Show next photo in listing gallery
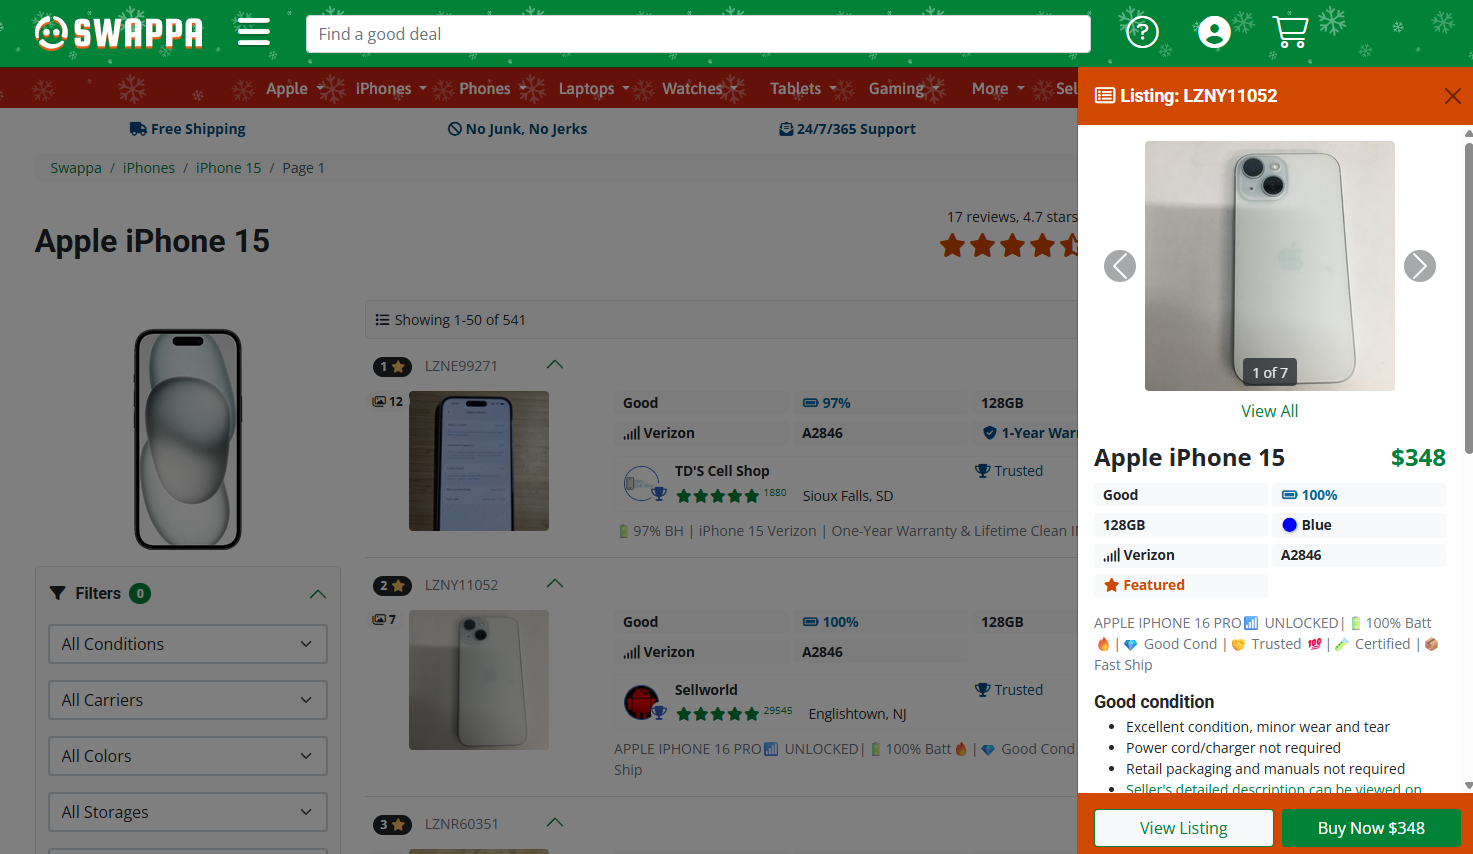 [x=1419, y=266]
